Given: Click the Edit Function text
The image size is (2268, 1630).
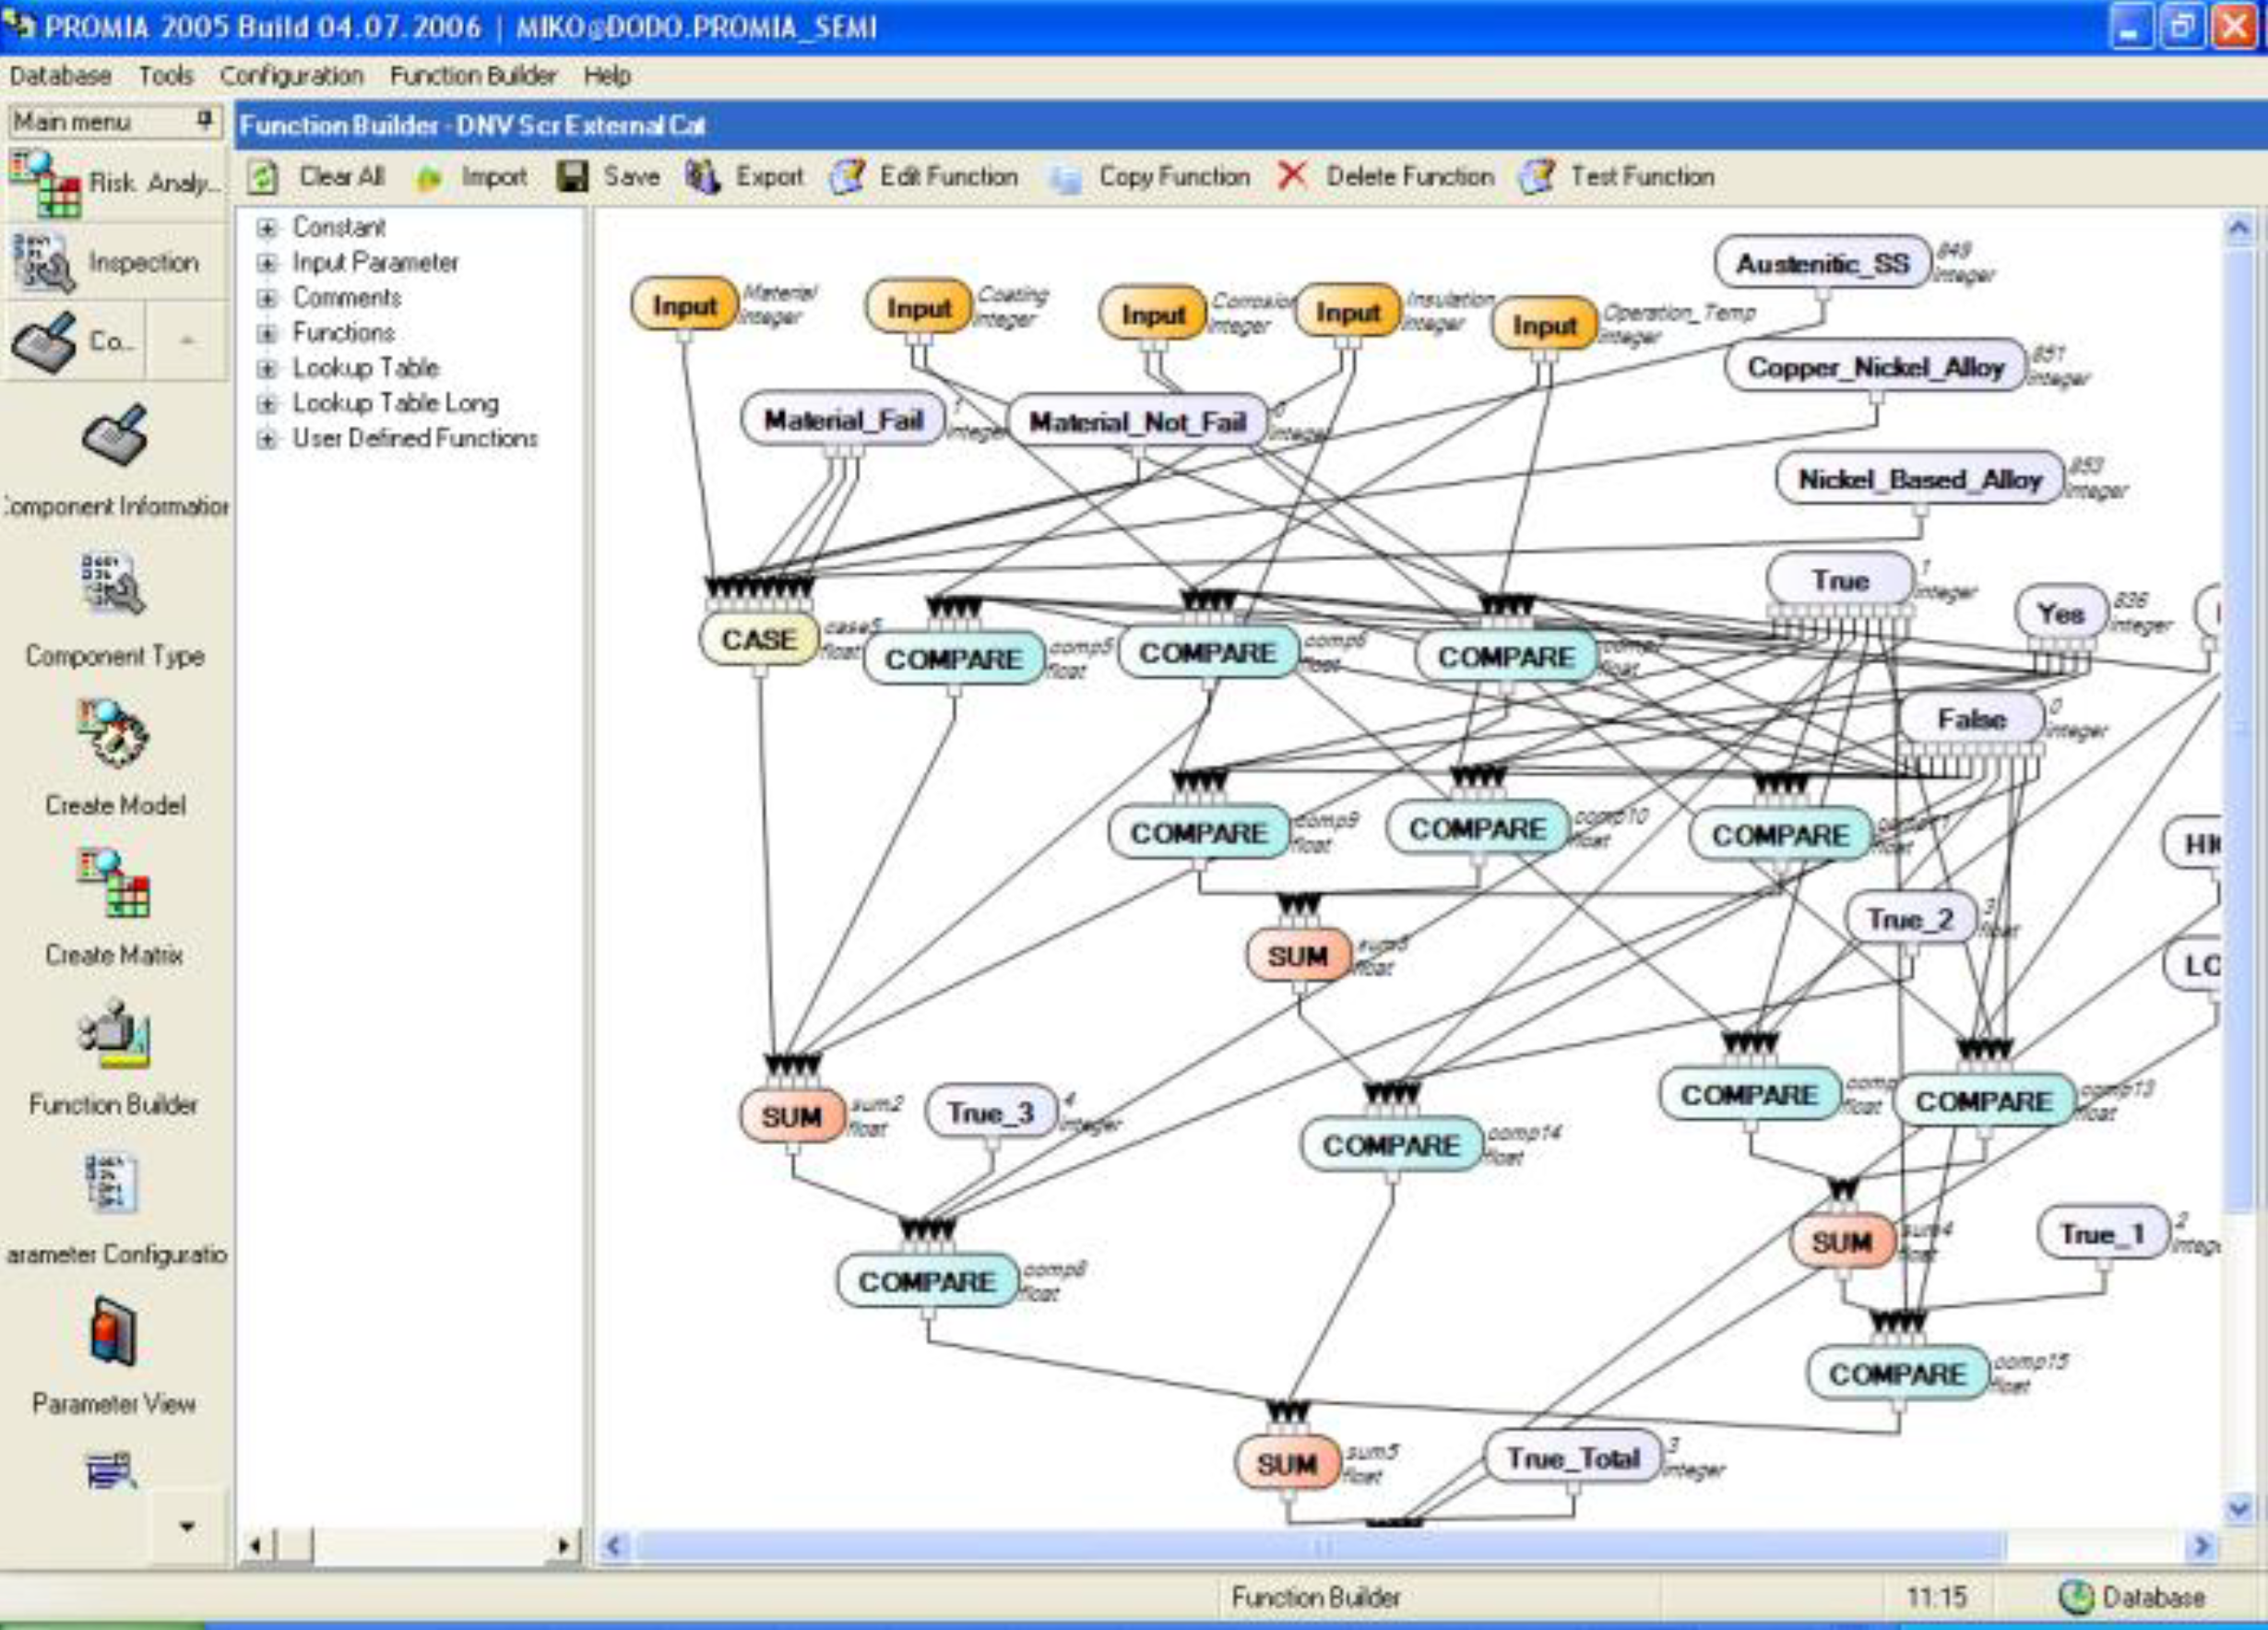Looking at the screenshot, I should tap(948, 177).
